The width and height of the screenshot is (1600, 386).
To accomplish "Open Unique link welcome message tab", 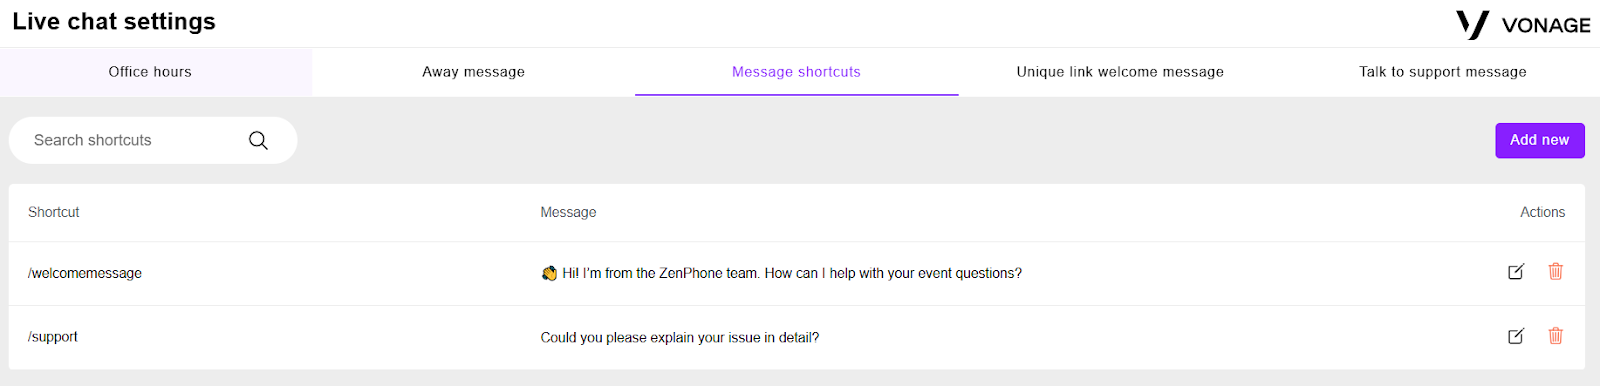I will click(x=1120, y=72).
